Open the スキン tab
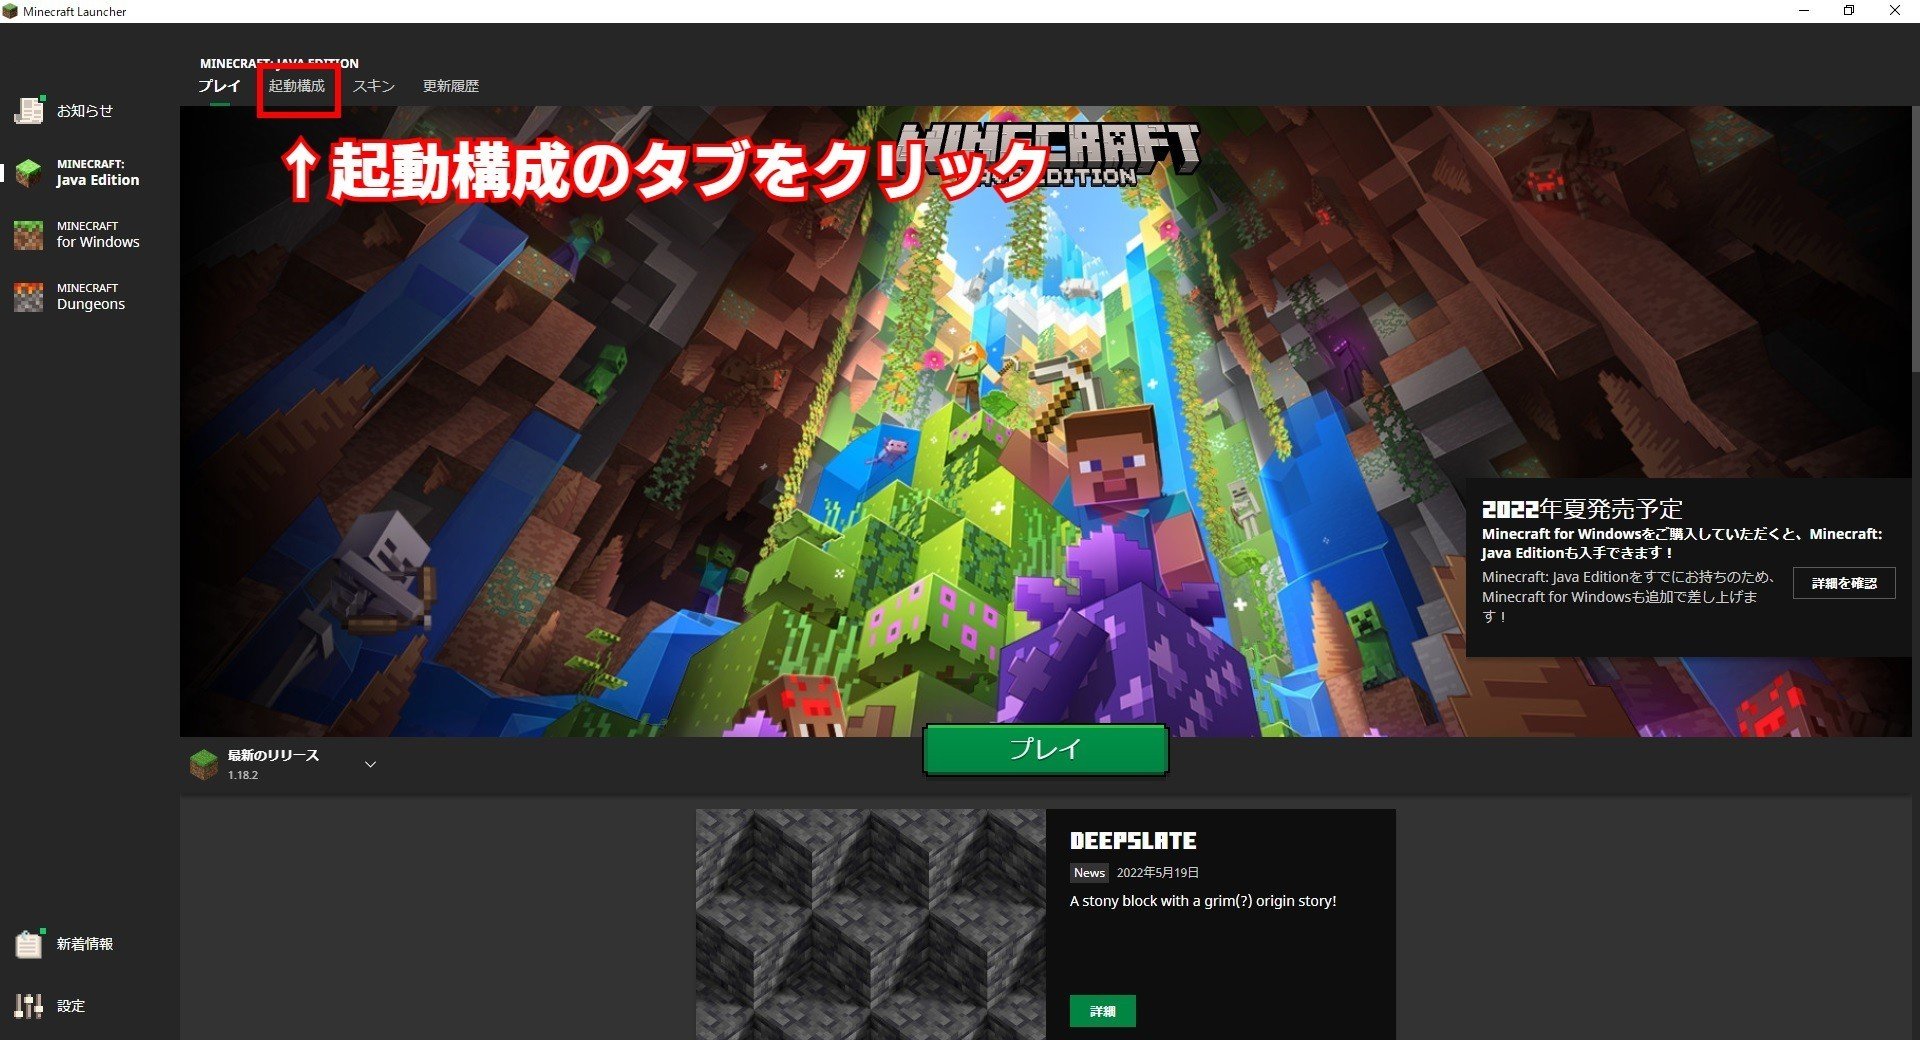The image size is (1920, 1040). 374,86
